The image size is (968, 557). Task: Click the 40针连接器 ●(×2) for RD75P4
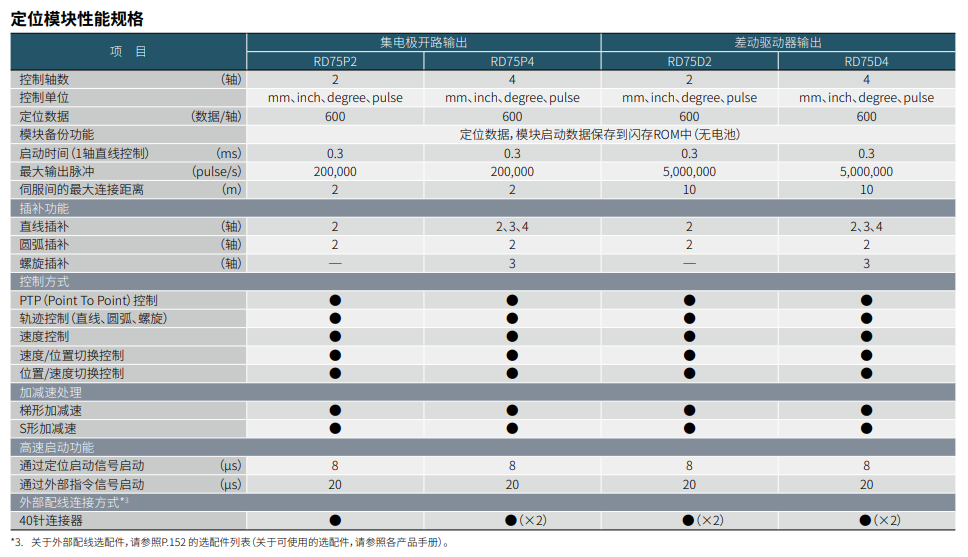point(526,521)
